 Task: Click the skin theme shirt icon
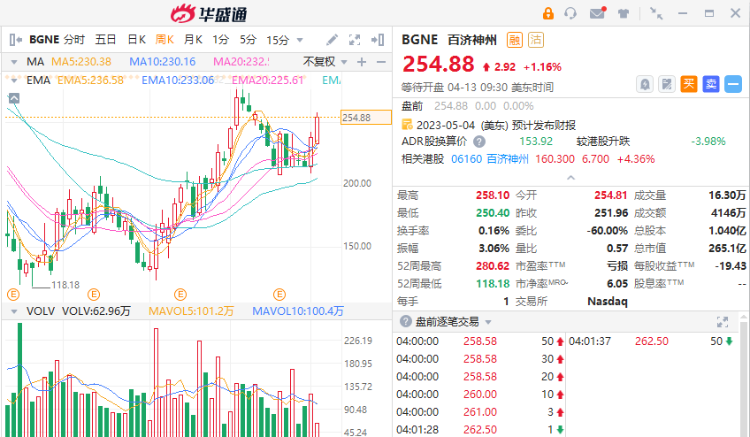pos(623,13)
